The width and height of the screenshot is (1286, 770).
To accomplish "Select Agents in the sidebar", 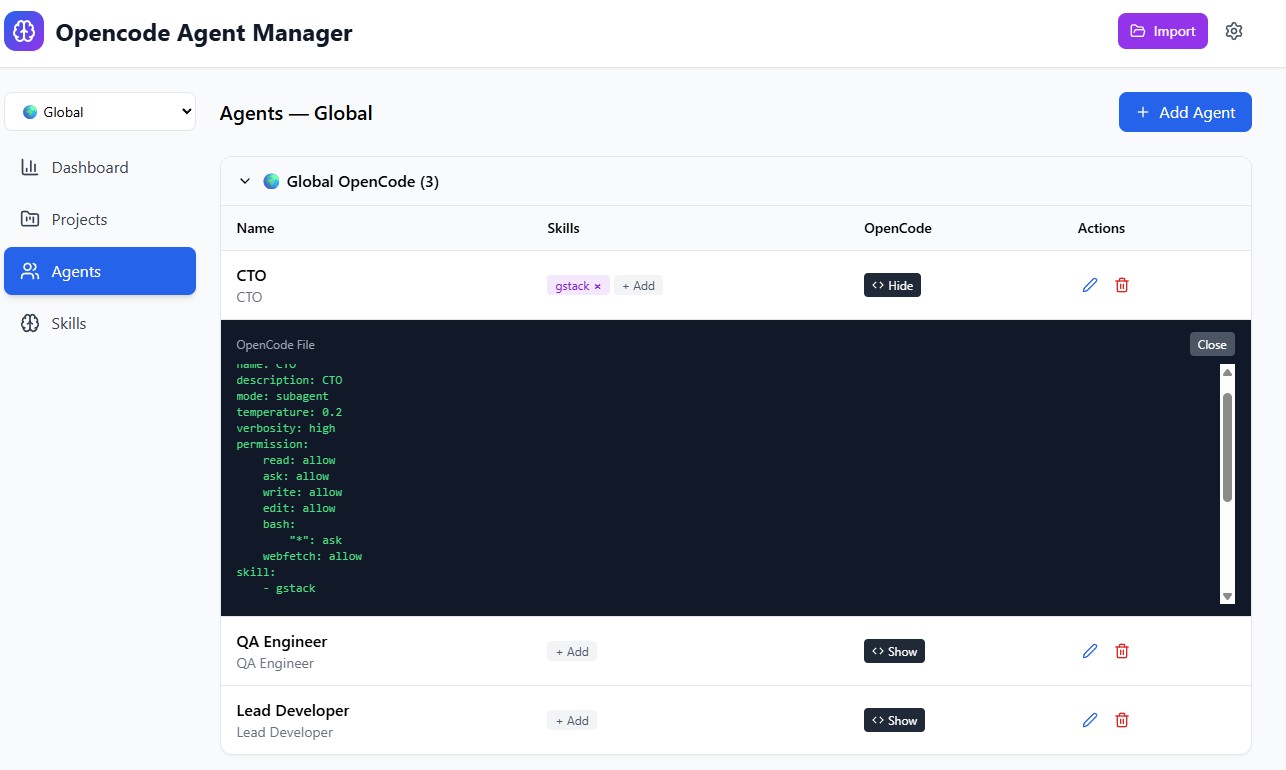I will [x=100, y=271].
